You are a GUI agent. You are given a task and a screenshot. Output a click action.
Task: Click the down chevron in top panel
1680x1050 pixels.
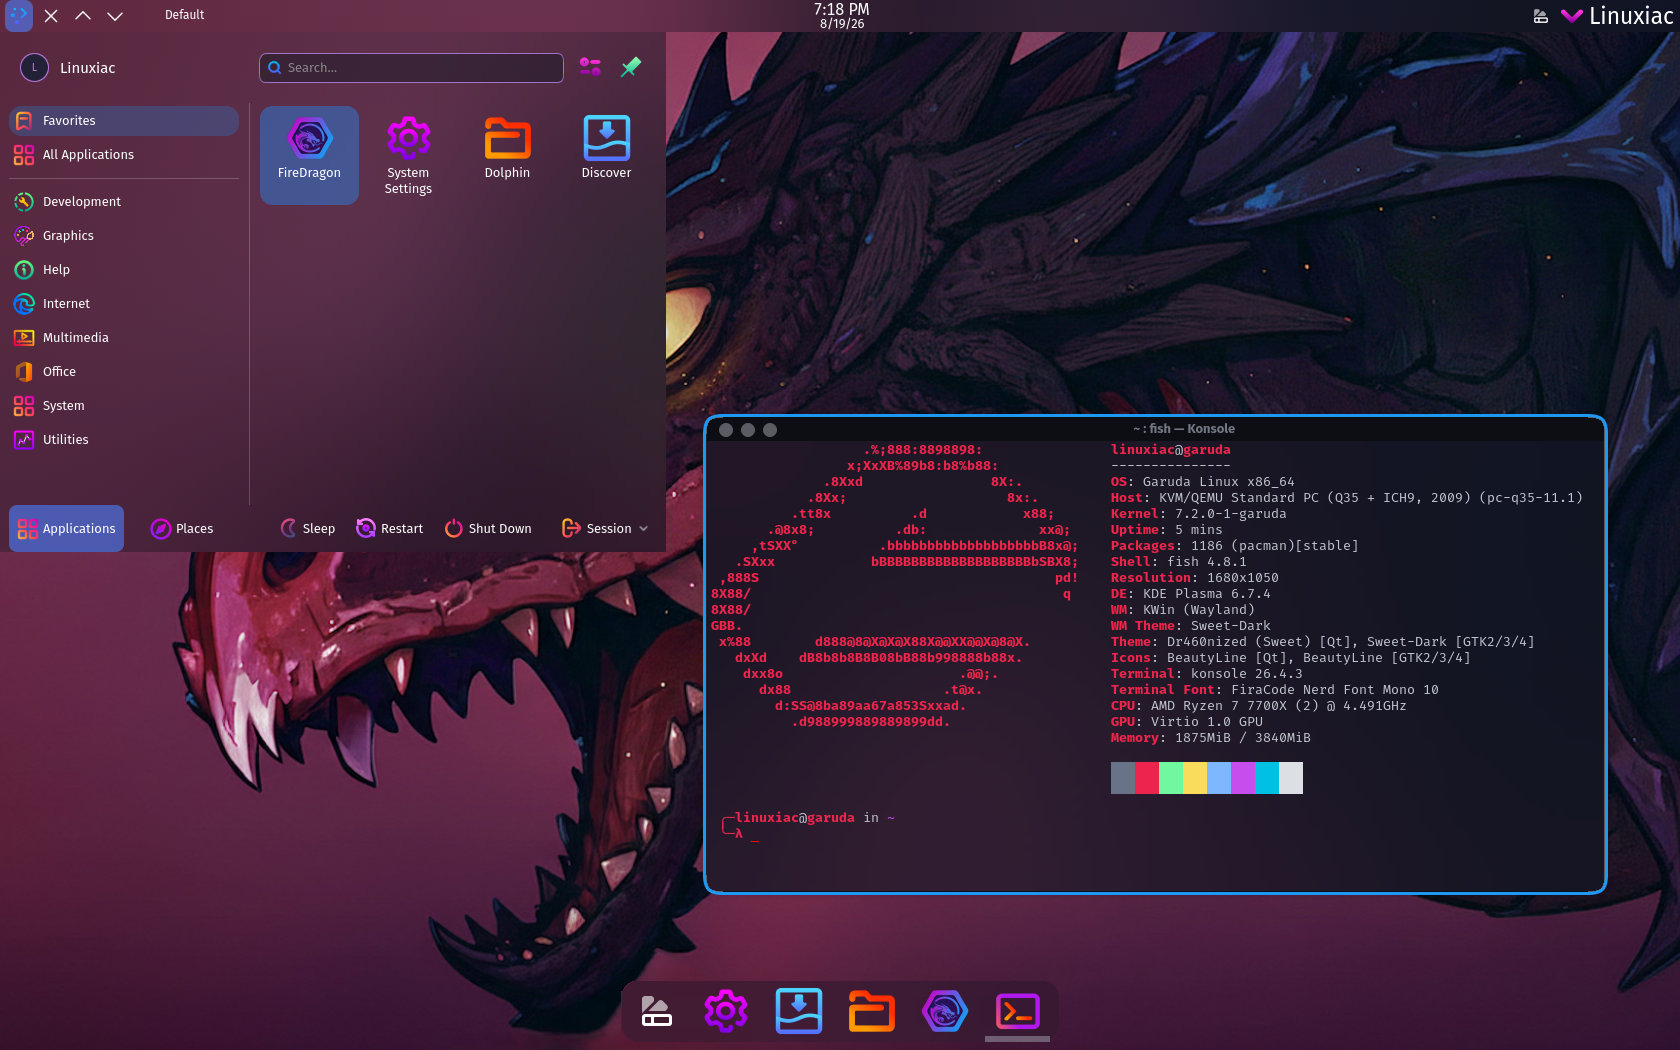point(115,15)
